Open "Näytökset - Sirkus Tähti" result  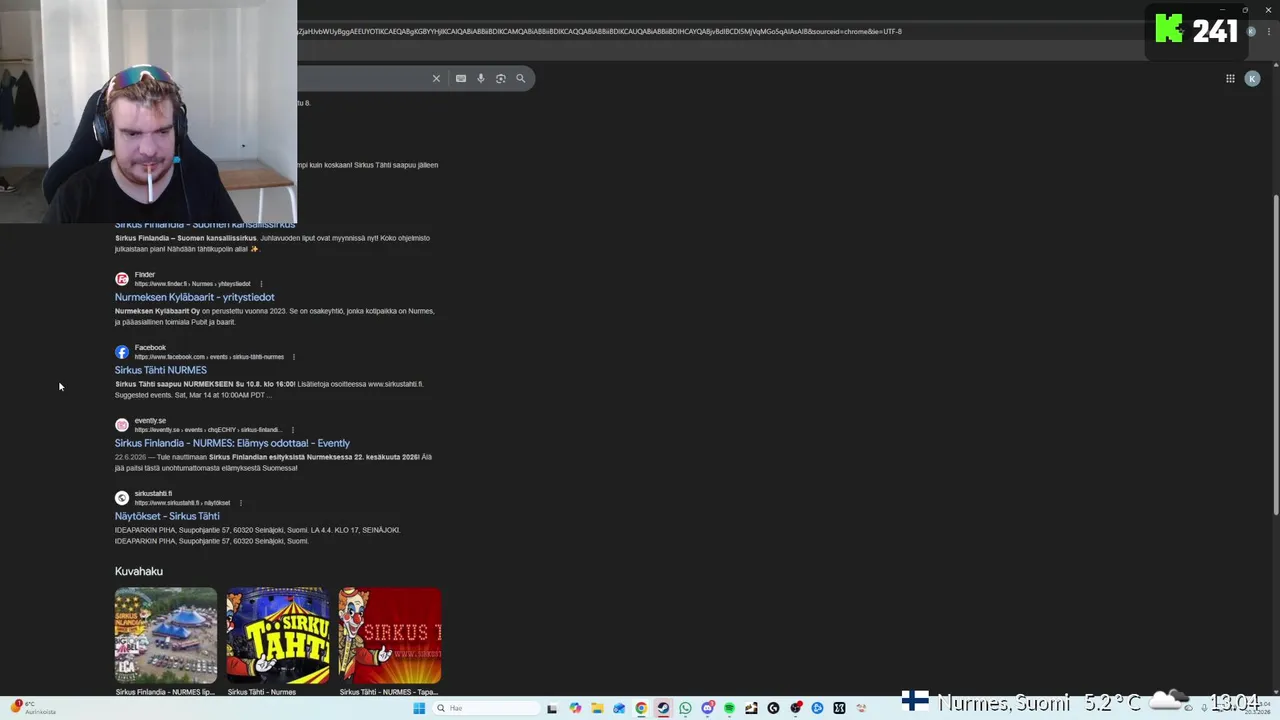click(x=167, y=516)
